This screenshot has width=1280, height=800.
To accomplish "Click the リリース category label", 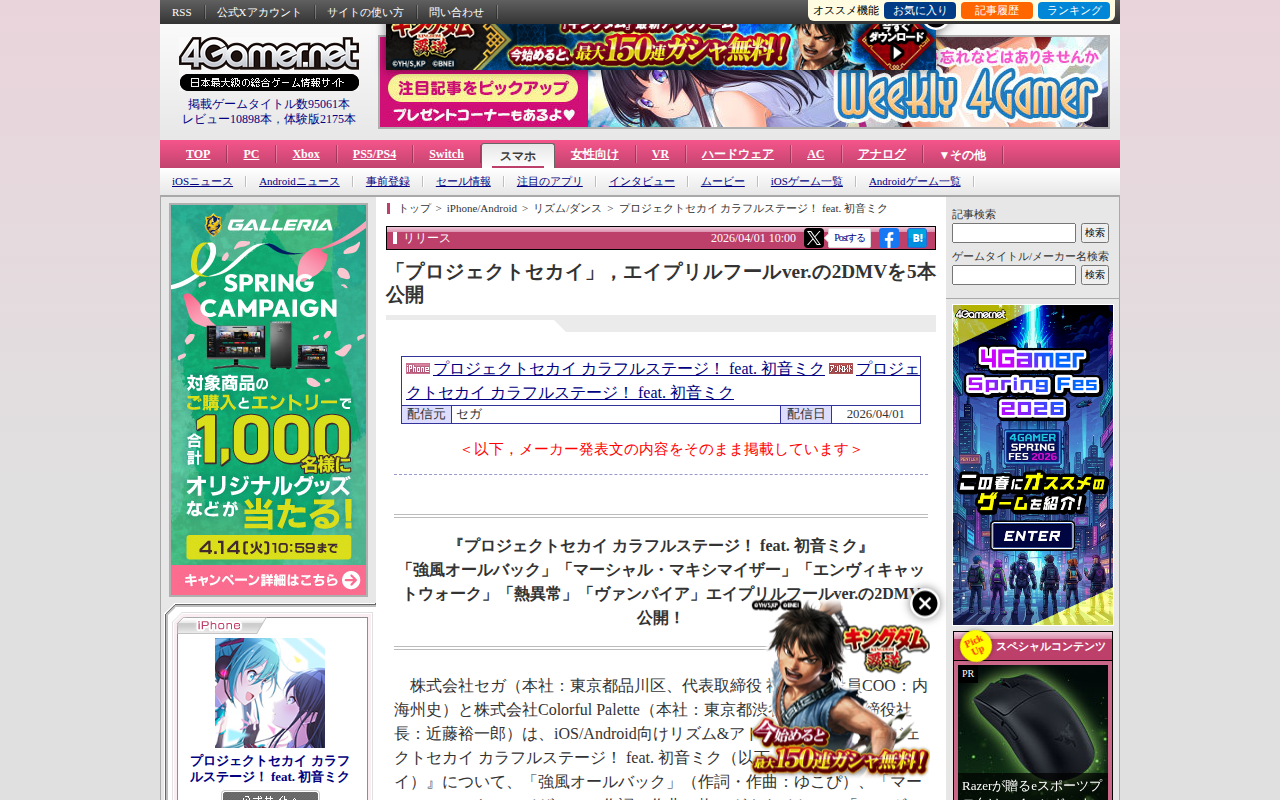I will coord(427,238).
